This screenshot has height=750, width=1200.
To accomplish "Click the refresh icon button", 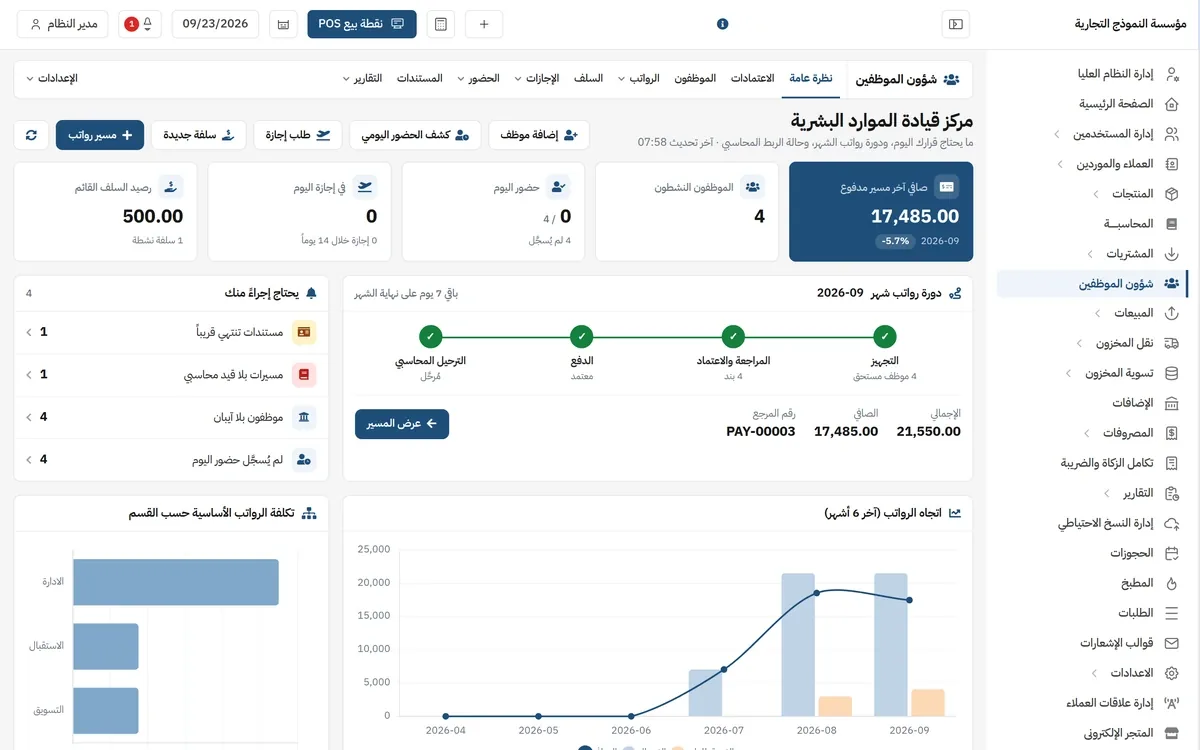I will (x=31, y=134).
